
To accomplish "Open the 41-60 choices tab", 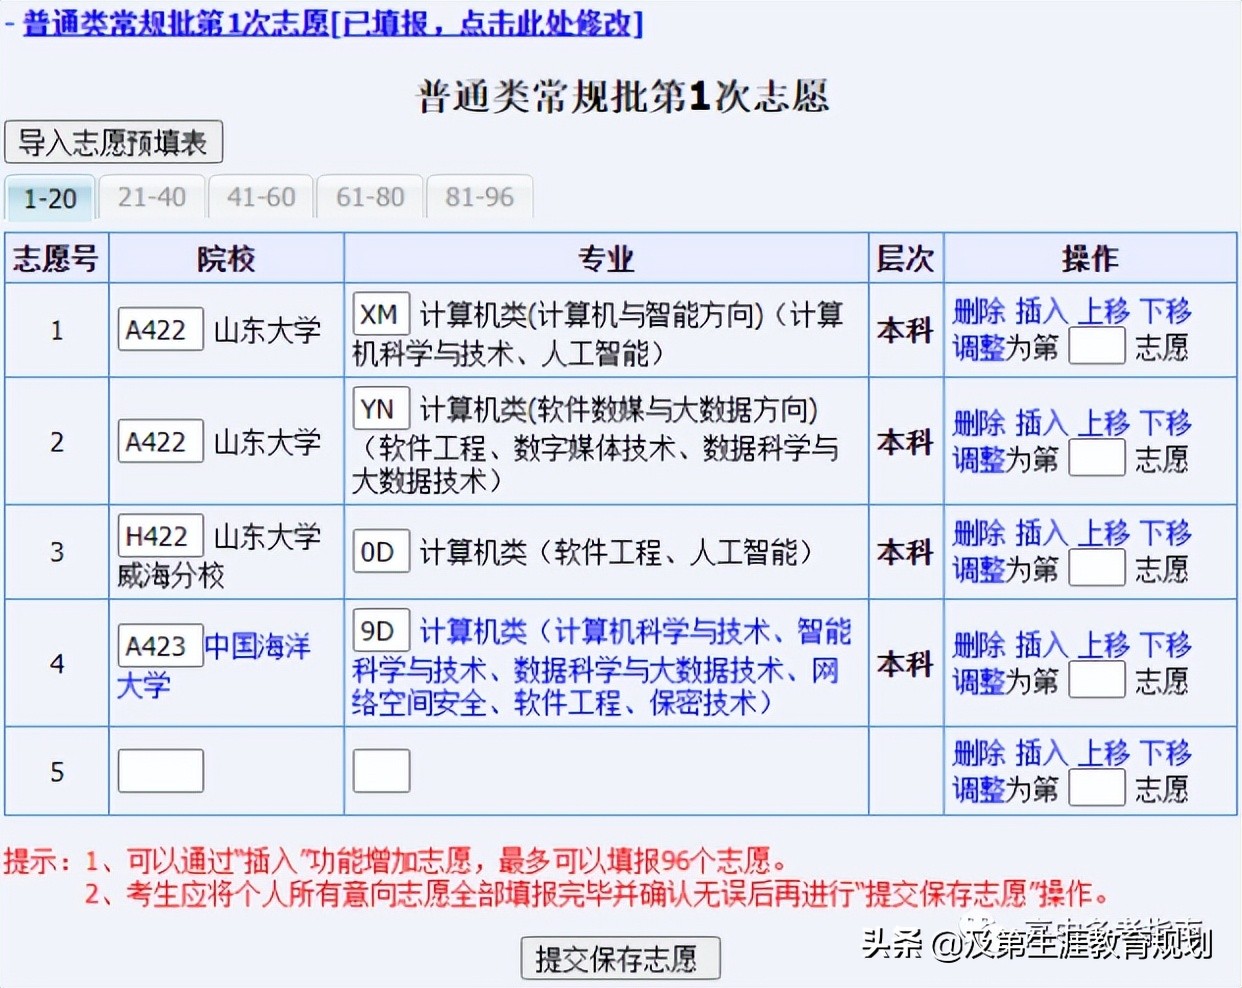I will (x=260, y=197).
